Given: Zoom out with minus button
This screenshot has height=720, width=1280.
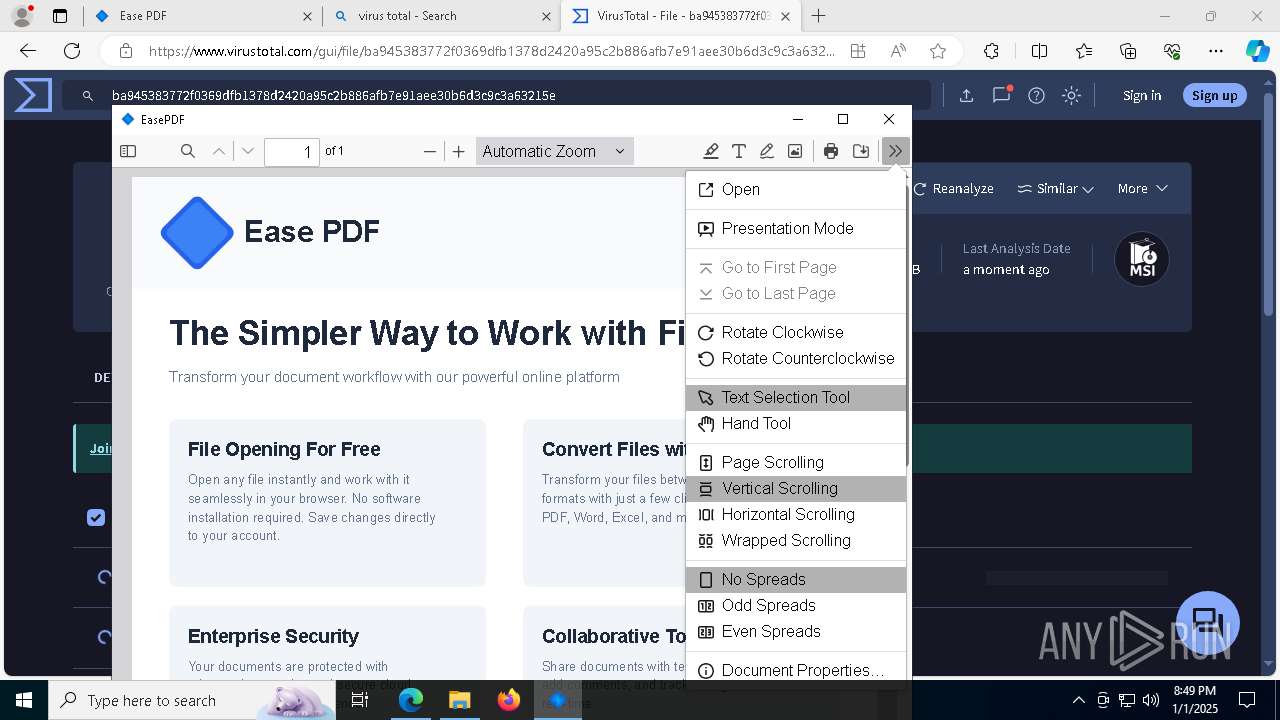Looking at the screenshot, I should click(430, 151).
